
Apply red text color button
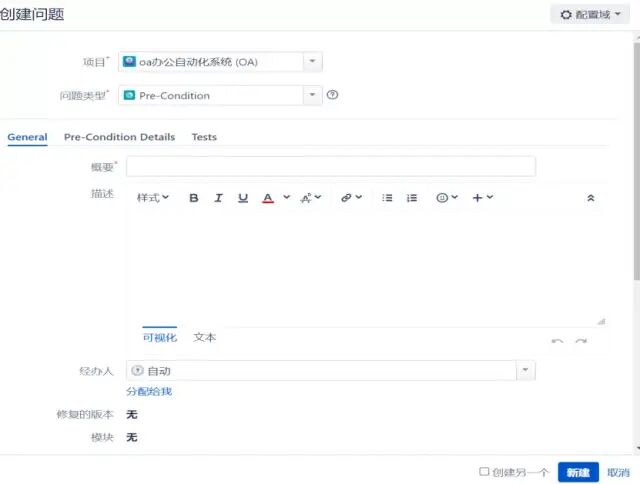click(268, 198)
